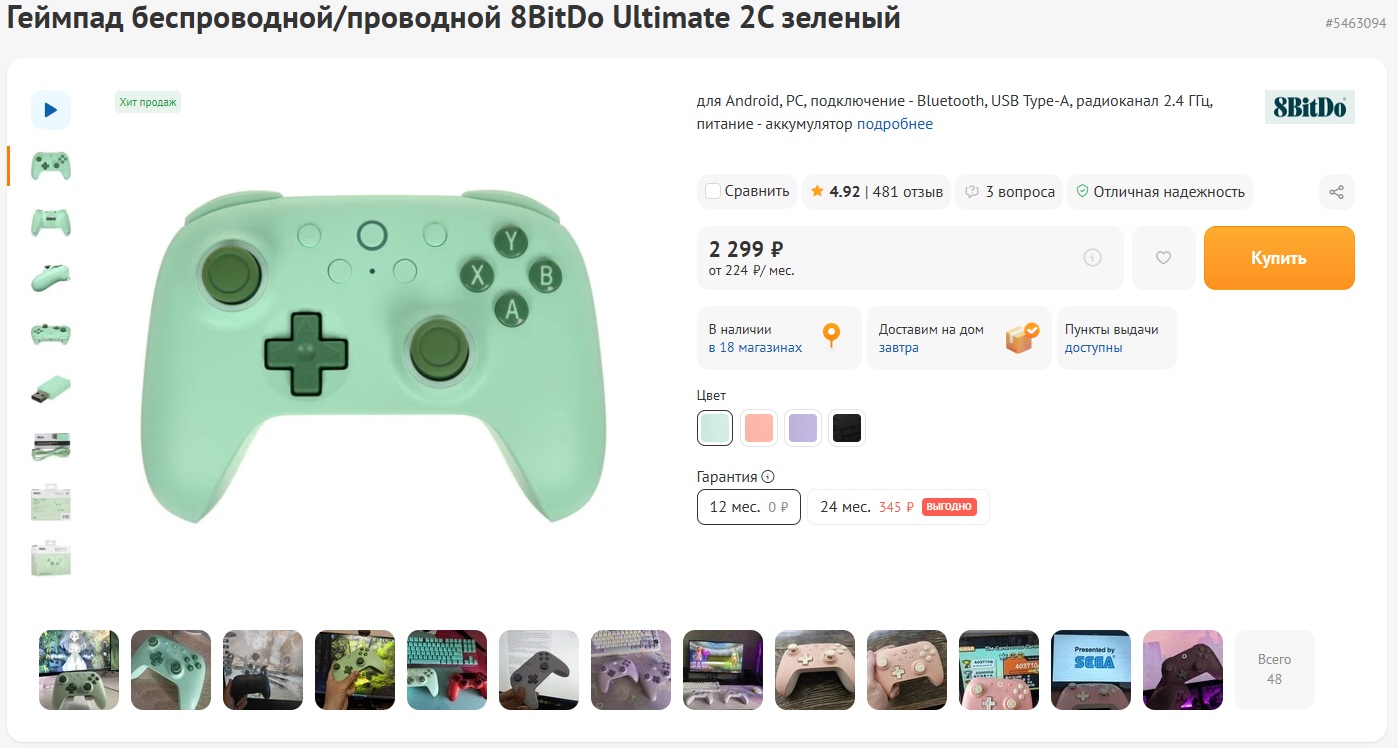
Task: Tick the Сравнить checkbox
Action: pyautogui.click(x=713, y=191)
